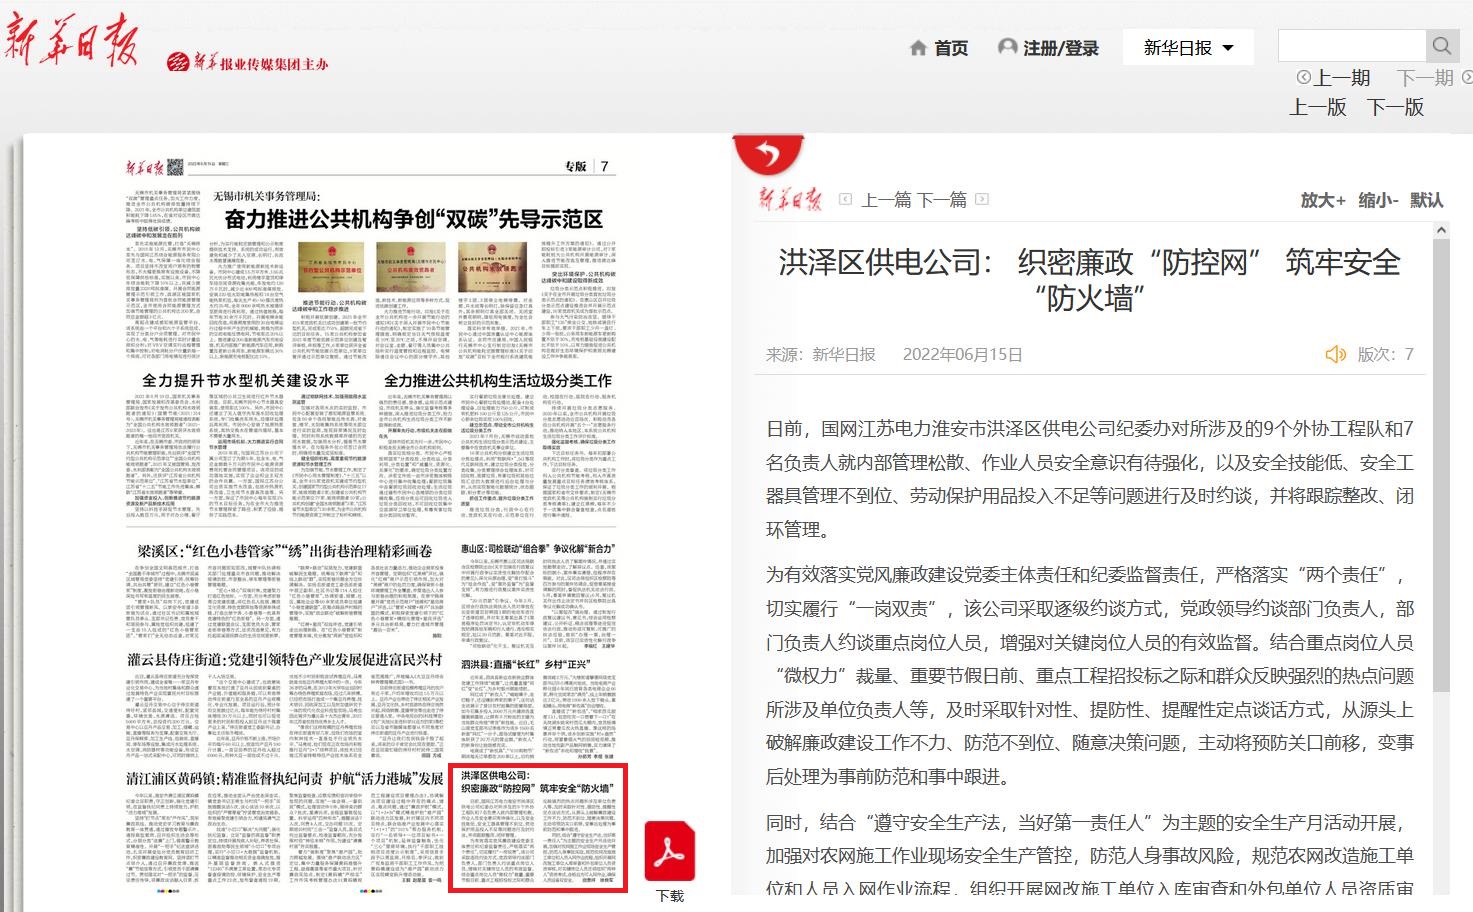Click the 新华日报 logo
Viewport: 1473px width, 912px height.
[x=71, y=41]
